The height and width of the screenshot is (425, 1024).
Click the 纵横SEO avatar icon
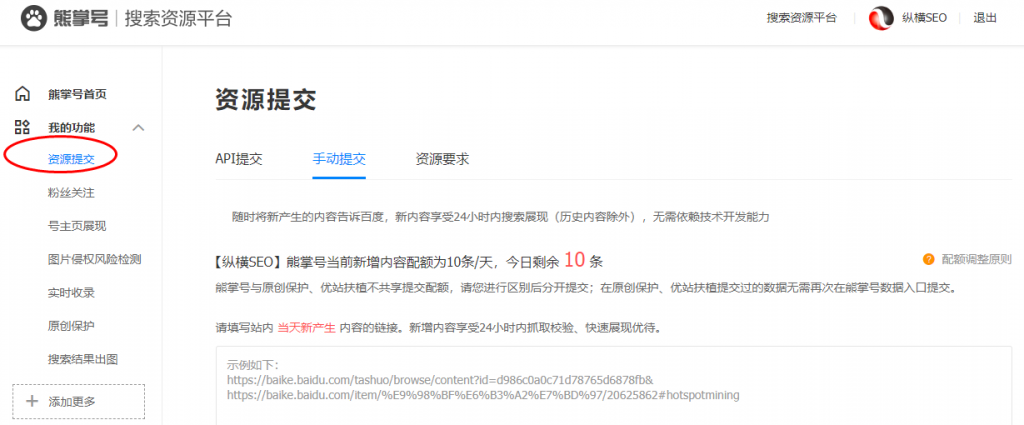881,18
